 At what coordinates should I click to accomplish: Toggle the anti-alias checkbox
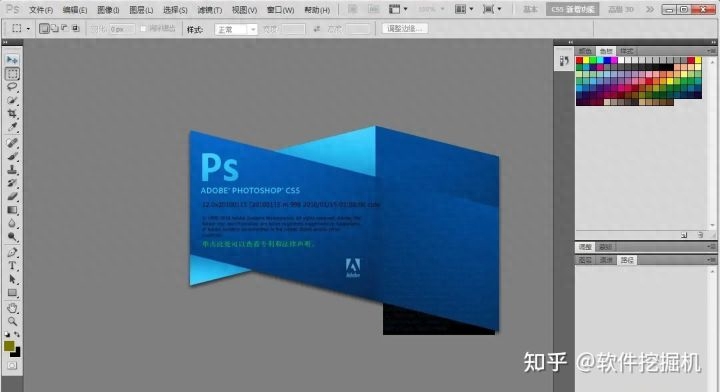pos(143,29)
